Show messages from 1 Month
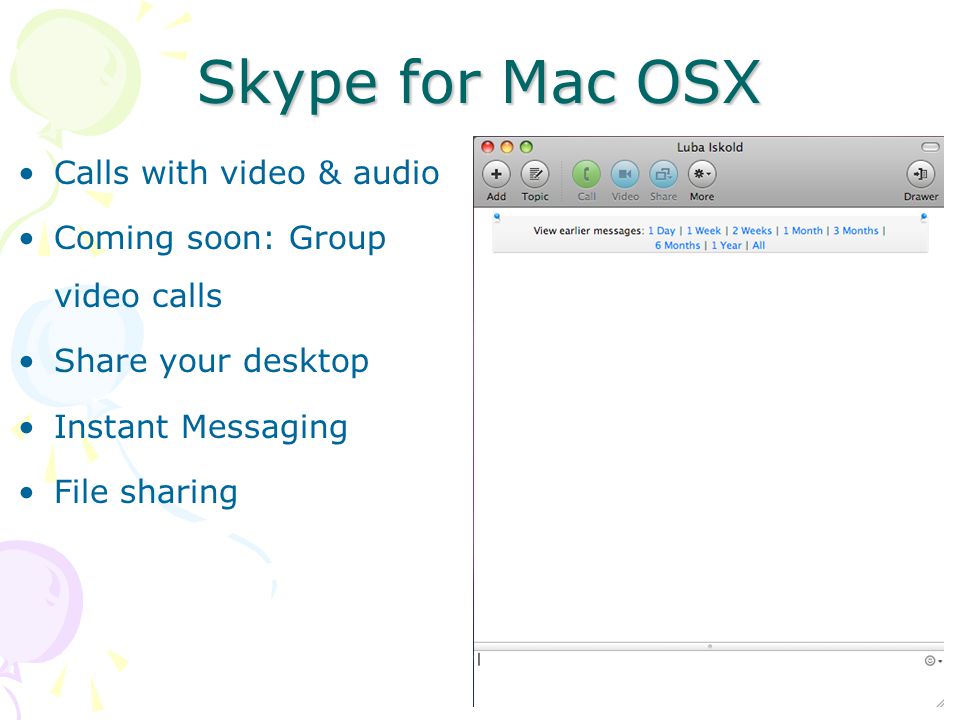The height and width of the screenshot is (720, 960). click(x=803, y=231)
